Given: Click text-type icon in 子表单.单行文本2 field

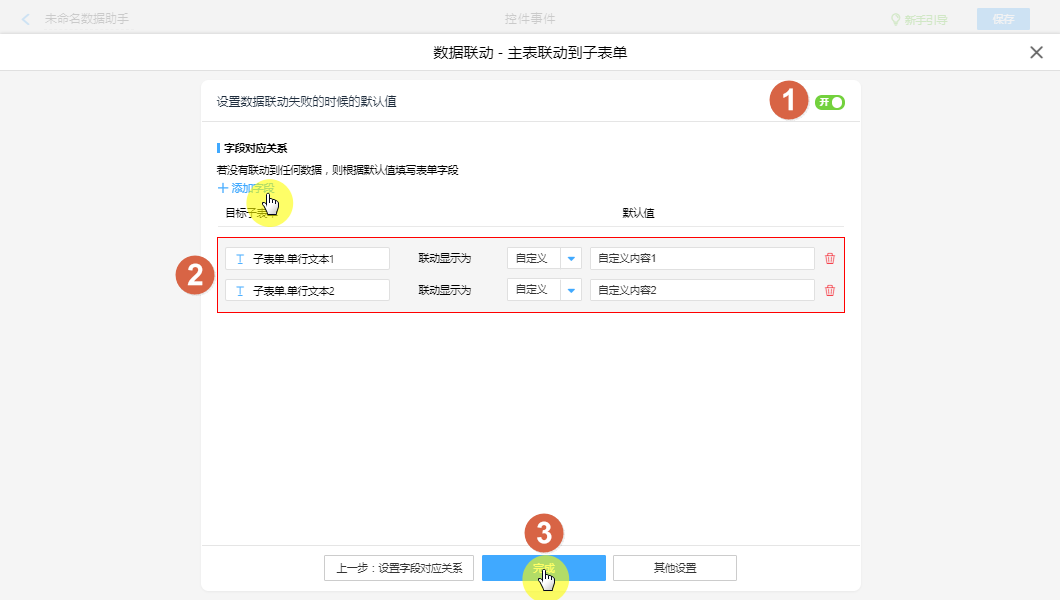Looking at the screenshot, I should click(240, 291).
